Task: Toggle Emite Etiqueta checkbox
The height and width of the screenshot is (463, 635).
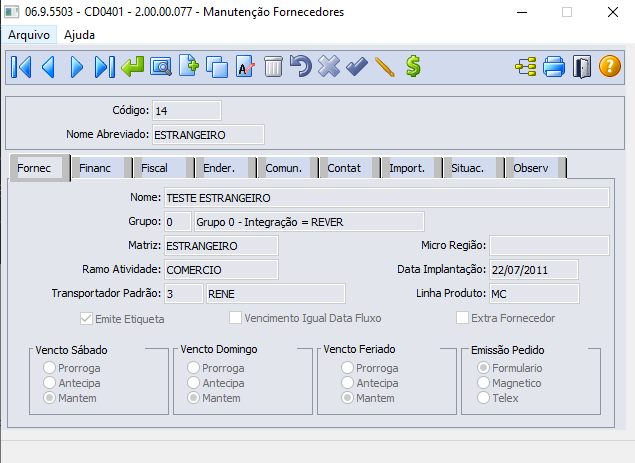Action: coord(86,319)
